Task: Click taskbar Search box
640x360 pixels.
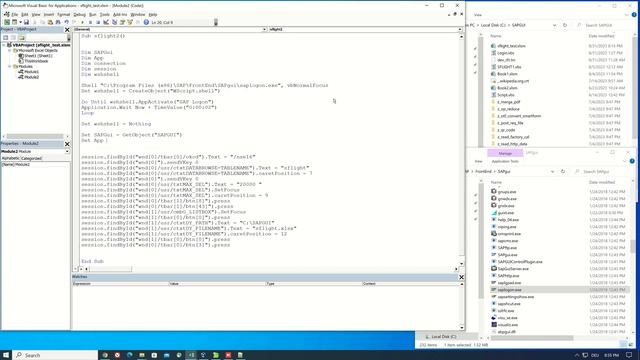Action: [55, 355]
